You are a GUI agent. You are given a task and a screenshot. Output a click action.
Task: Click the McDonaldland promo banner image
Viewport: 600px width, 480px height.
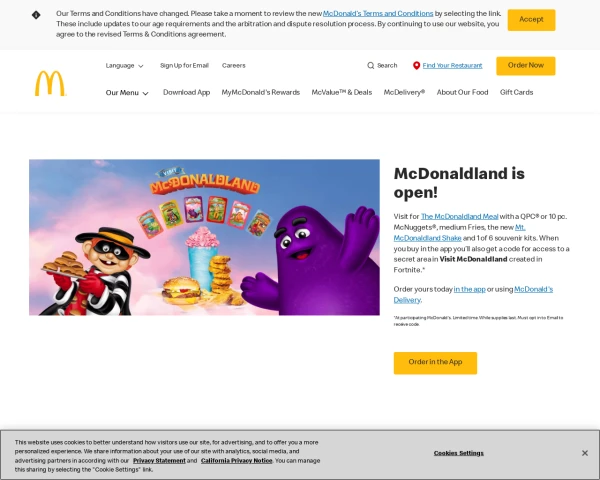coord(204,237)
